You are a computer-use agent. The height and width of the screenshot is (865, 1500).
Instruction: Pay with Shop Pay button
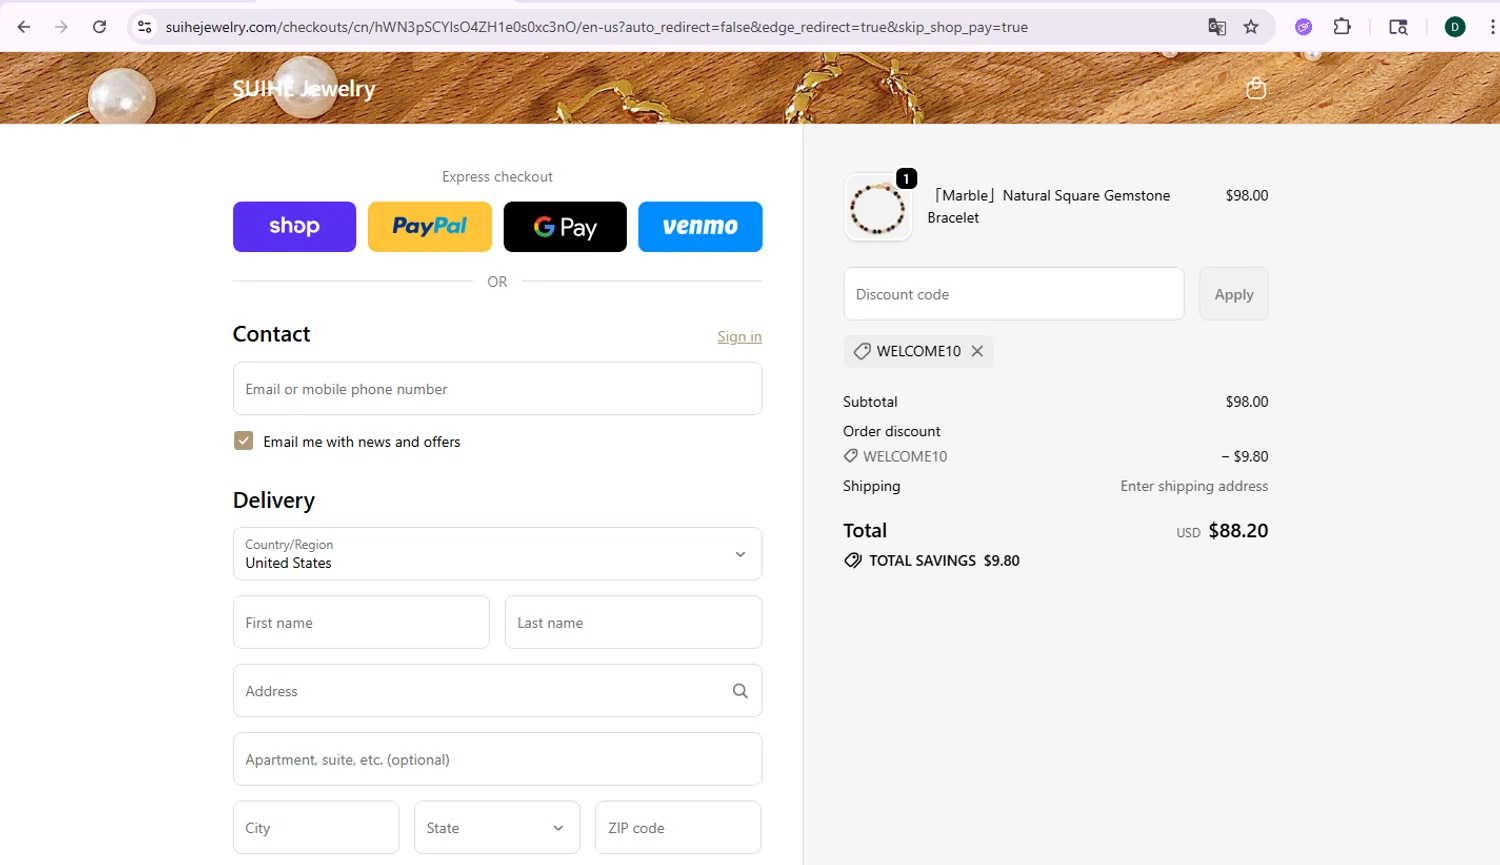(294, 227)
